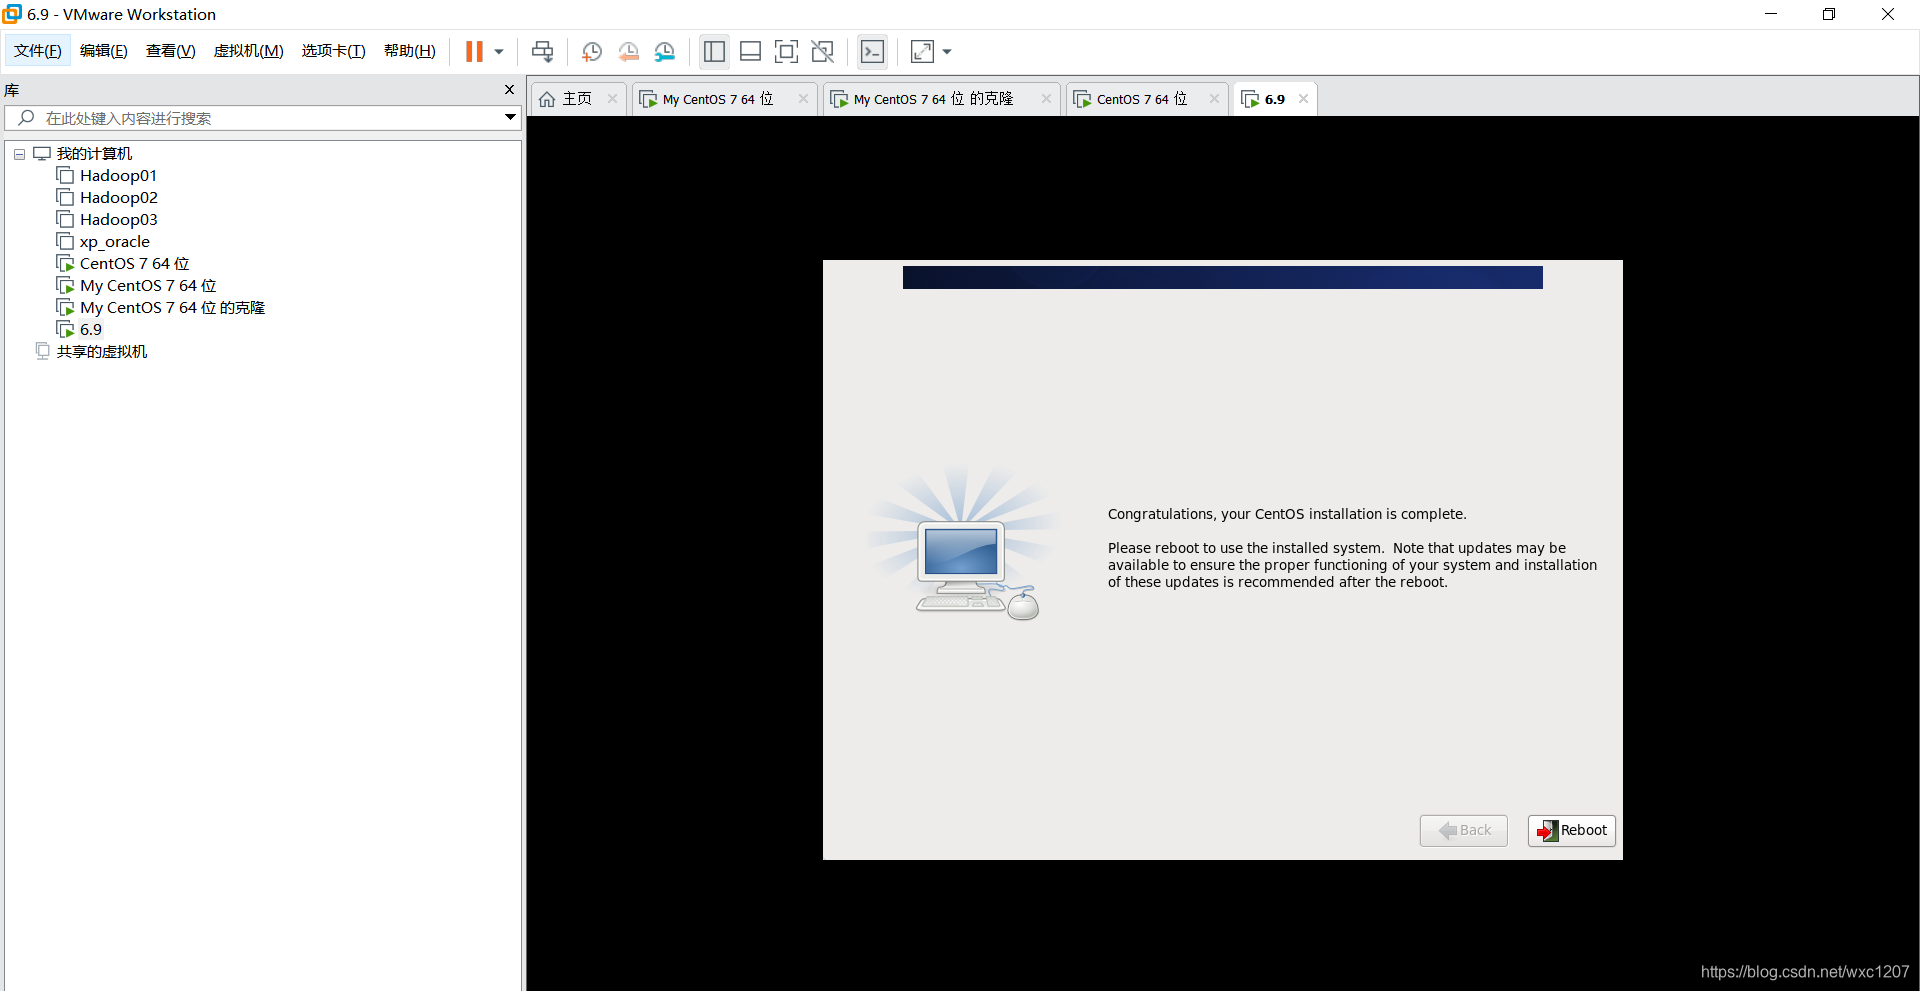Close the 6.9 tab
This screenshot has width=1920, height=991.
pos(1303,99)
